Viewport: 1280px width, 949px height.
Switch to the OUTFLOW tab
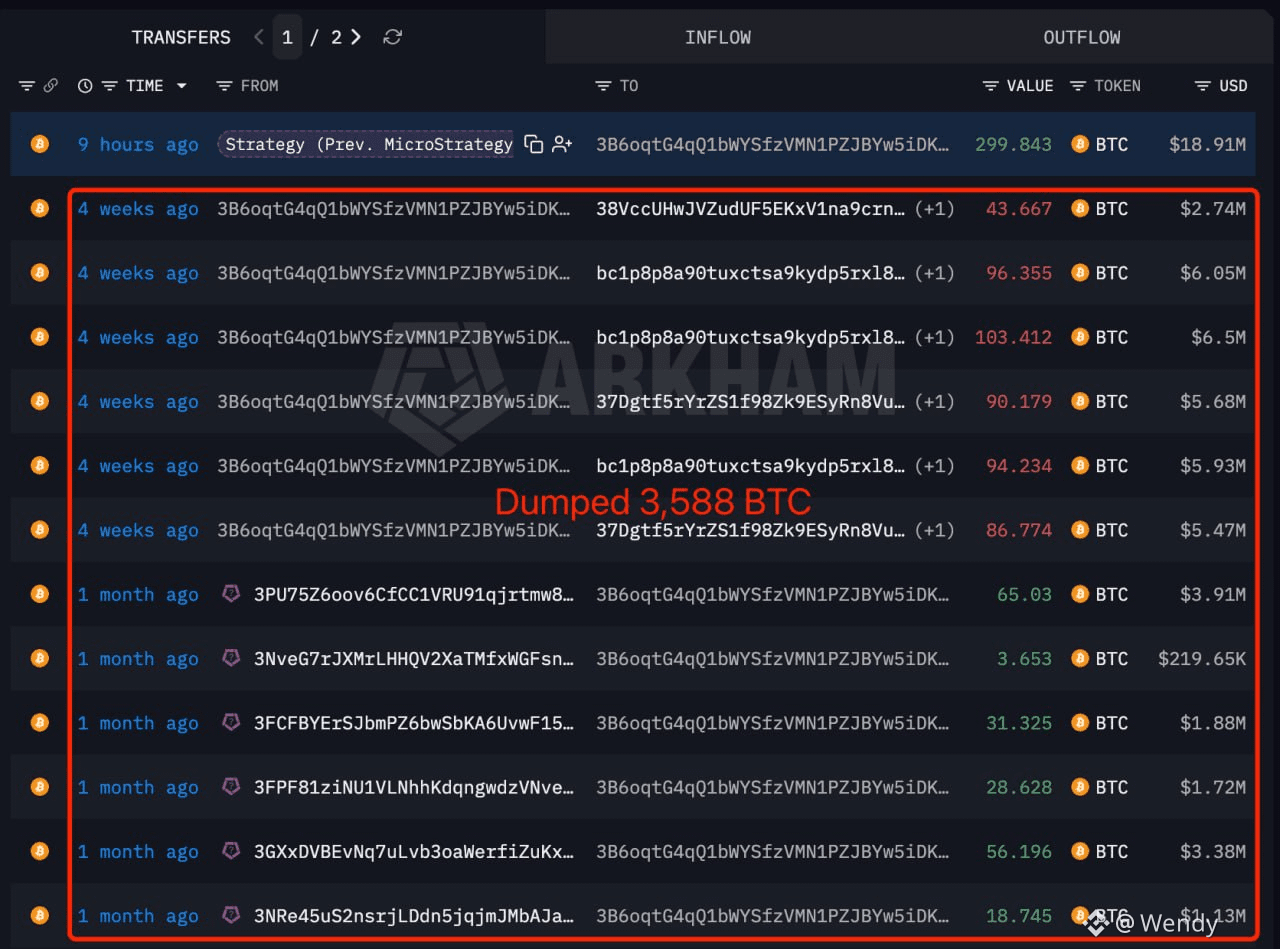(1082, 37)
